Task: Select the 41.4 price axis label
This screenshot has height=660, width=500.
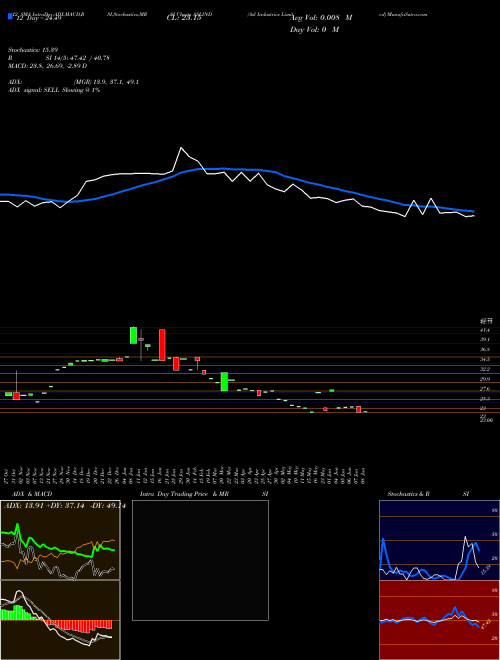Action: [485, 330]
